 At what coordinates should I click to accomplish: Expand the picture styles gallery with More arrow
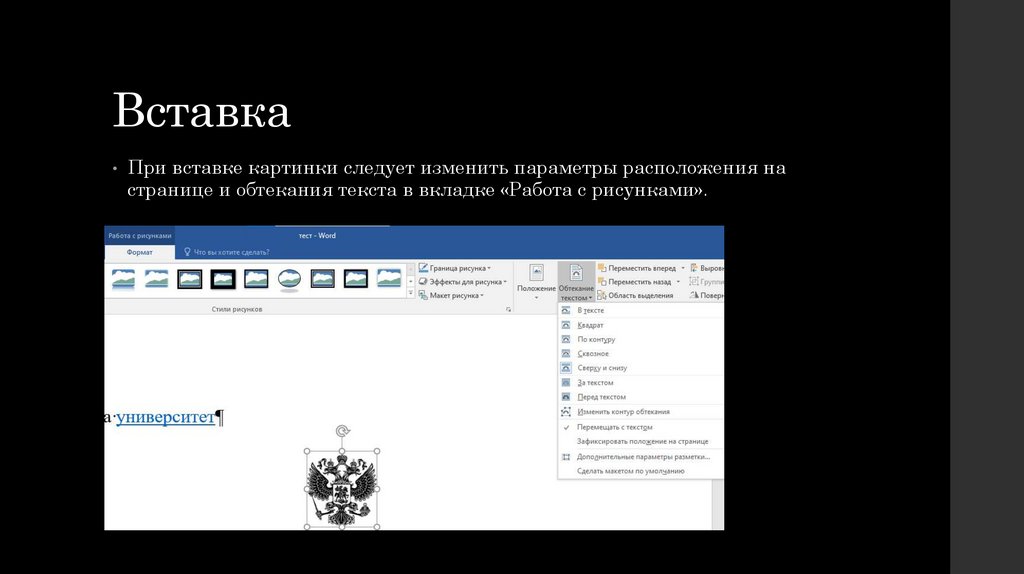(411, 293)
